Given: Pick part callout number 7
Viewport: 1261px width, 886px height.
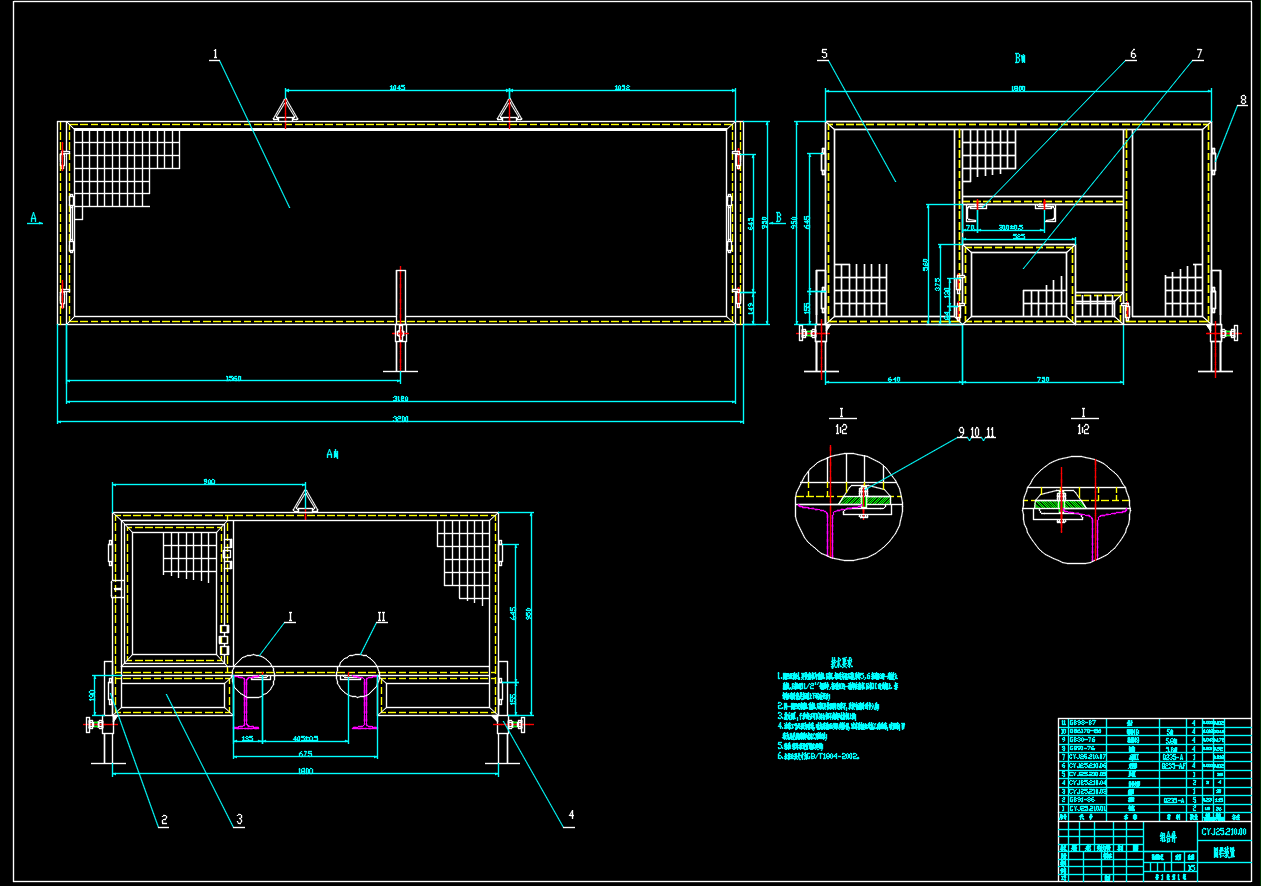Looking at the screenshot, I should [x=1198, y=56].
